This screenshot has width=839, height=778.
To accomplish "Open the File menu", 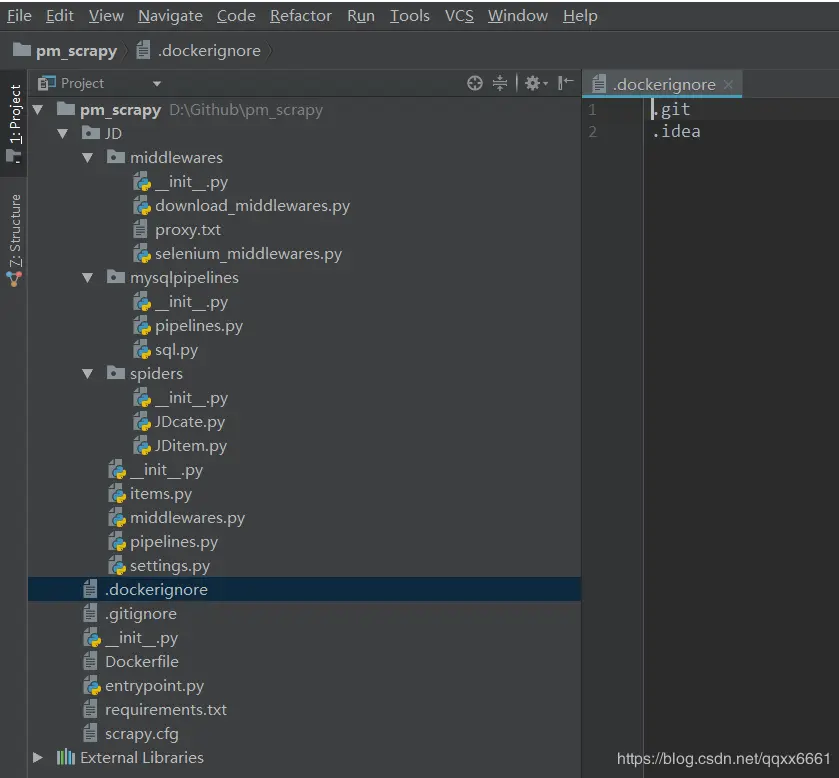I will (x=19, y=16).
